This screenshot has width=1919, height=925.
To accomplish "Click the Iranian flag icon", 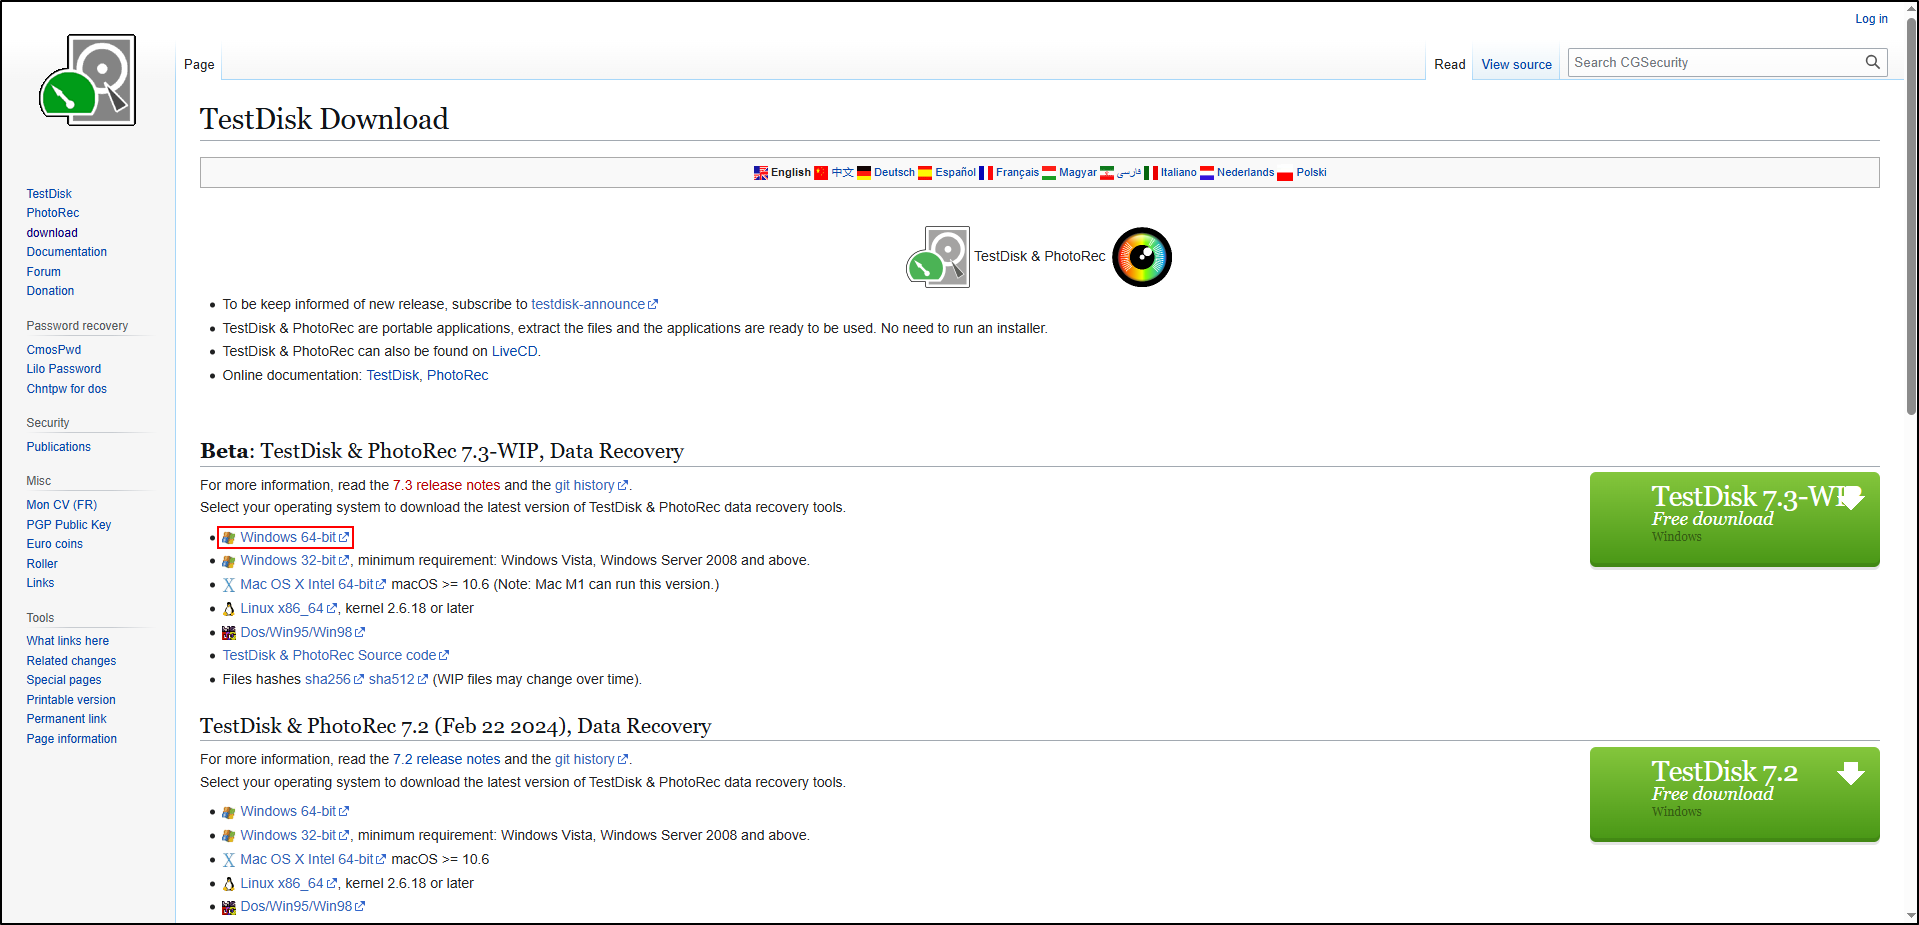I will pyautogui.click(x=1107, y=173).
